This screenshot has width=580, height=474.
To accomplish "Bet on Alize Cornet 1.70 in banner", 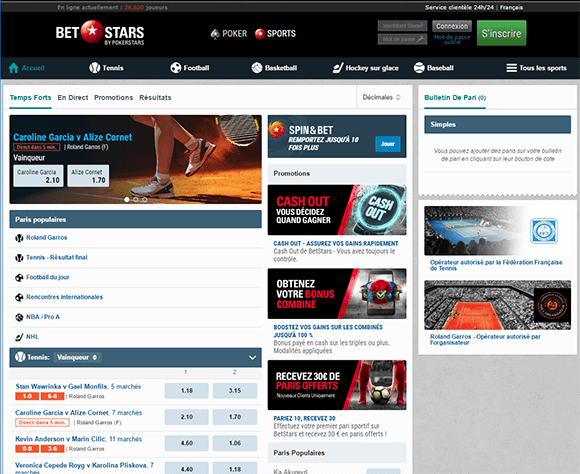I will point(88,176).
